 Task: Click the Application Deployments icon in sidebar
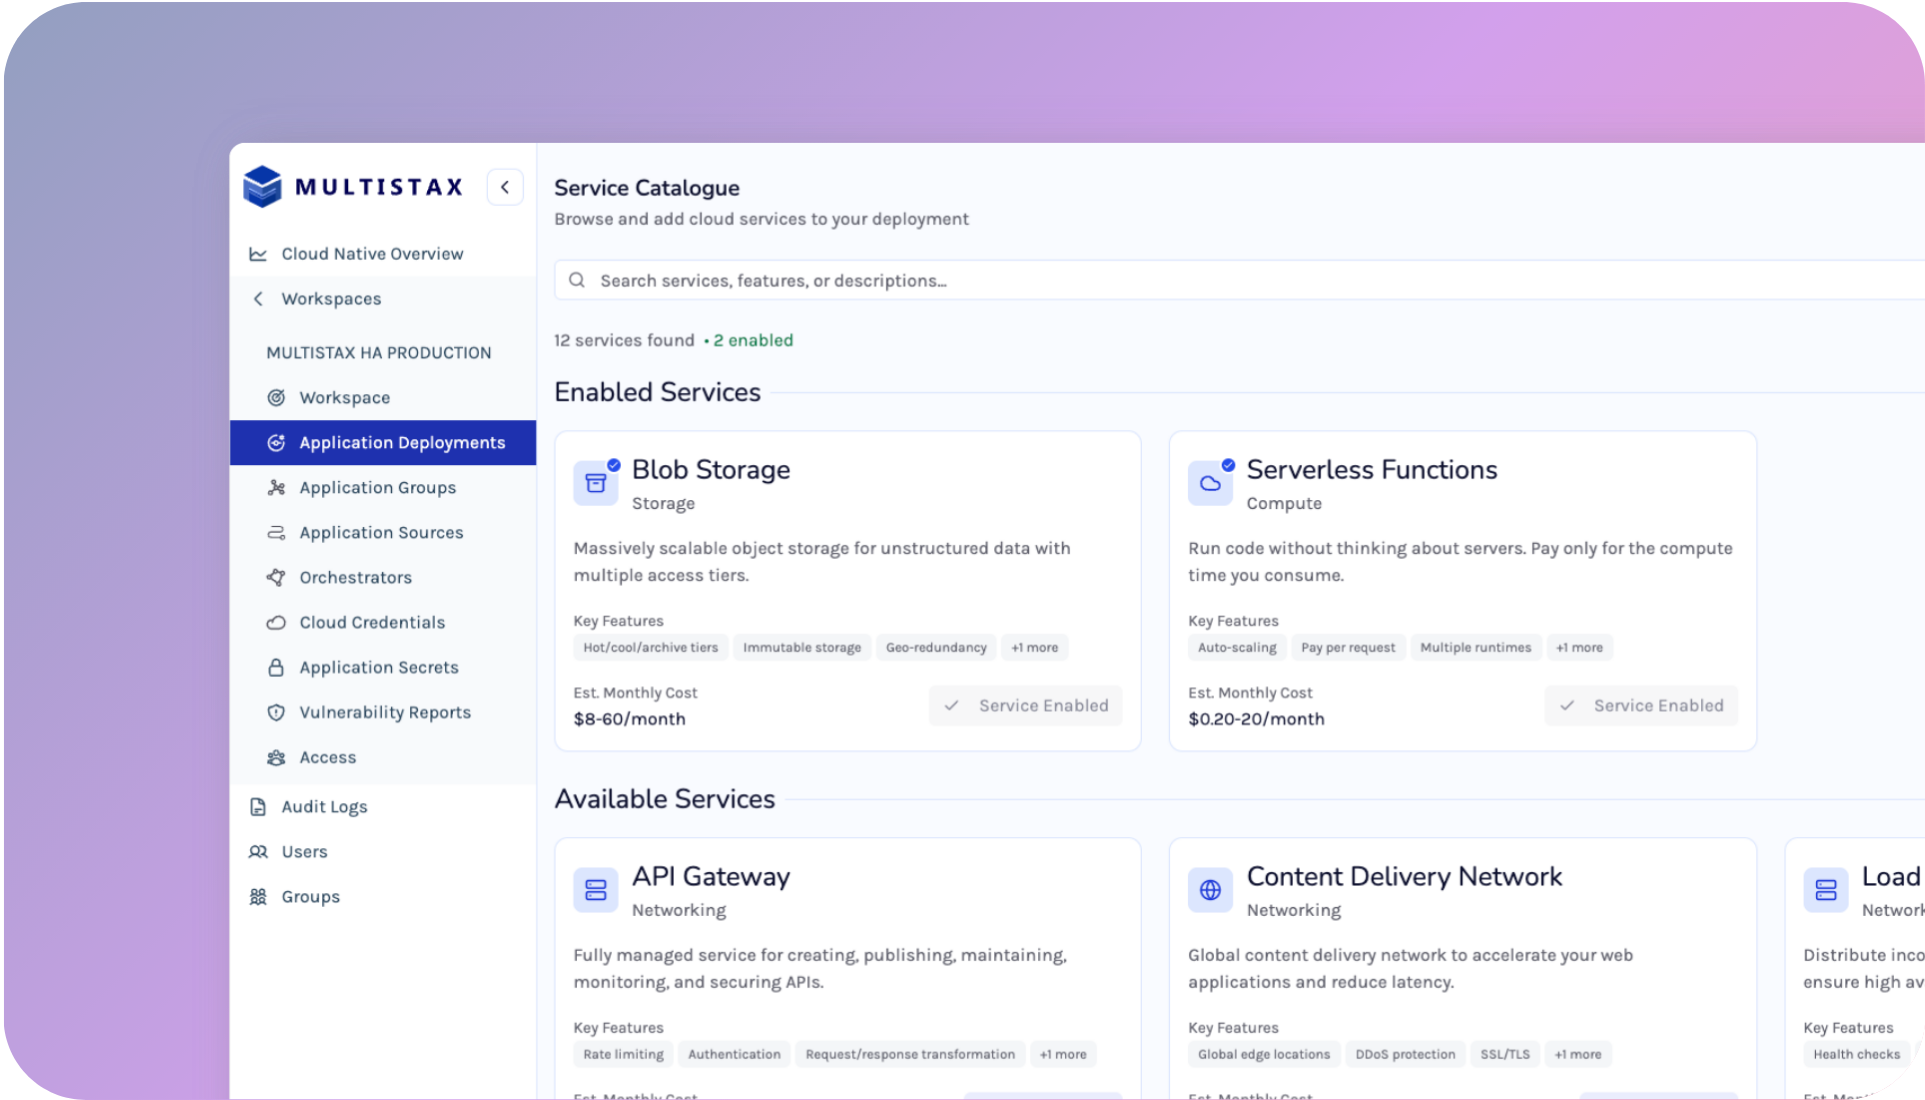[276, 442]
